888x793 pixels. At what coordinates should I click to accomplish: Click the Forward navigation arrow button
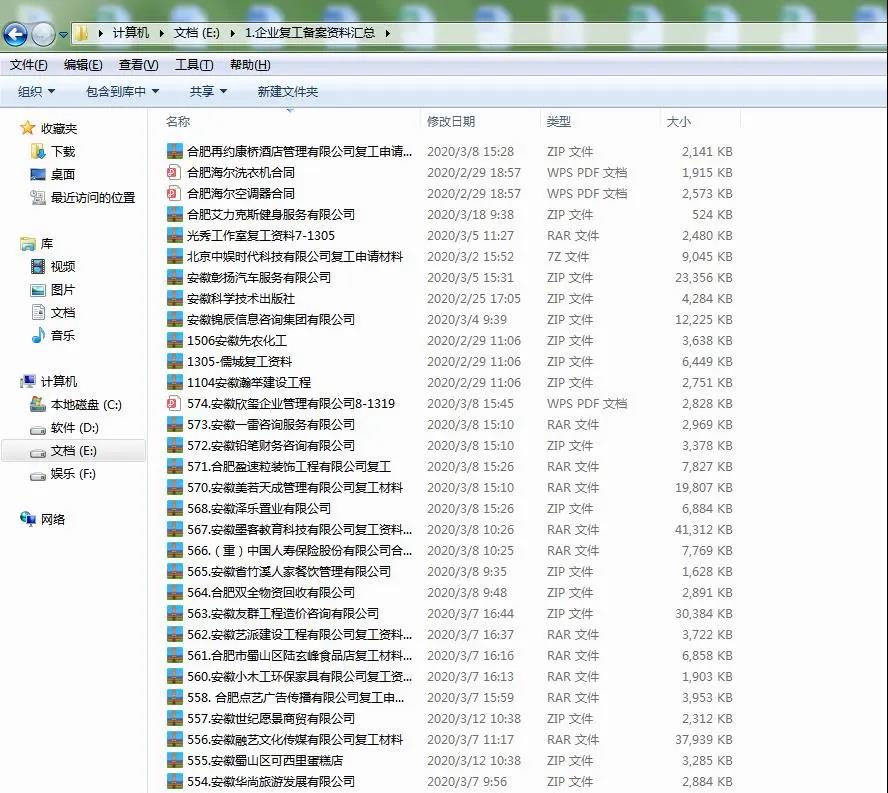[x=43, y=35]
